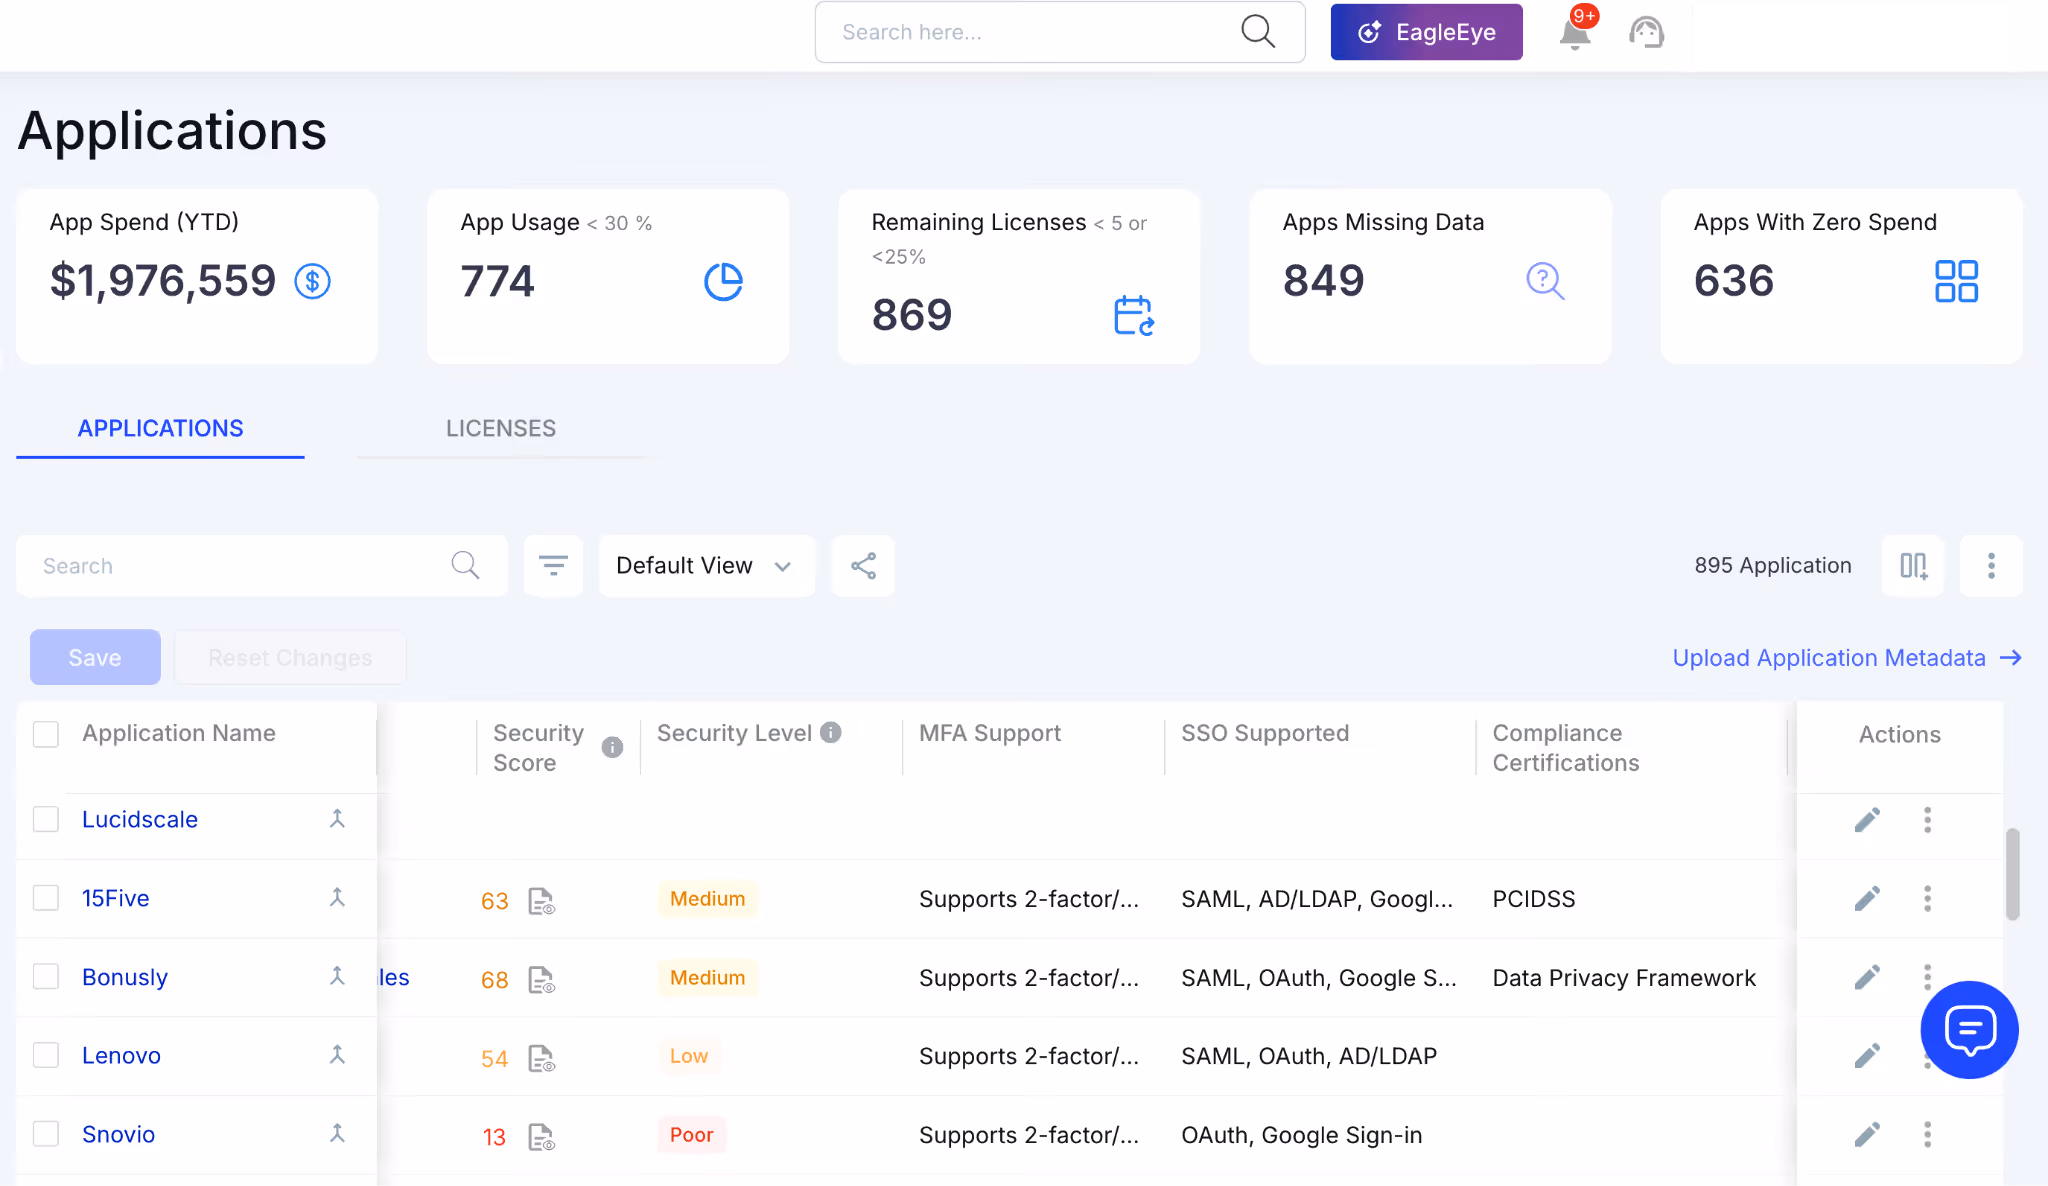Switch to the APPLICATIONS tab
The width and height of the screenshot is (2048, 1186).
[160, 429]
